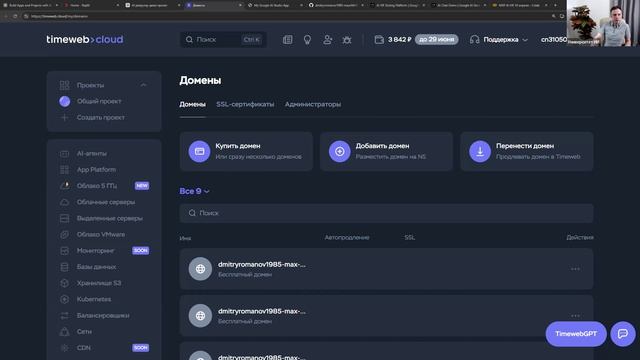Screen dimensions: 640x360
Task: Open second dmitryromanov1985-max domain name
Action: click(x=262, y=311)
